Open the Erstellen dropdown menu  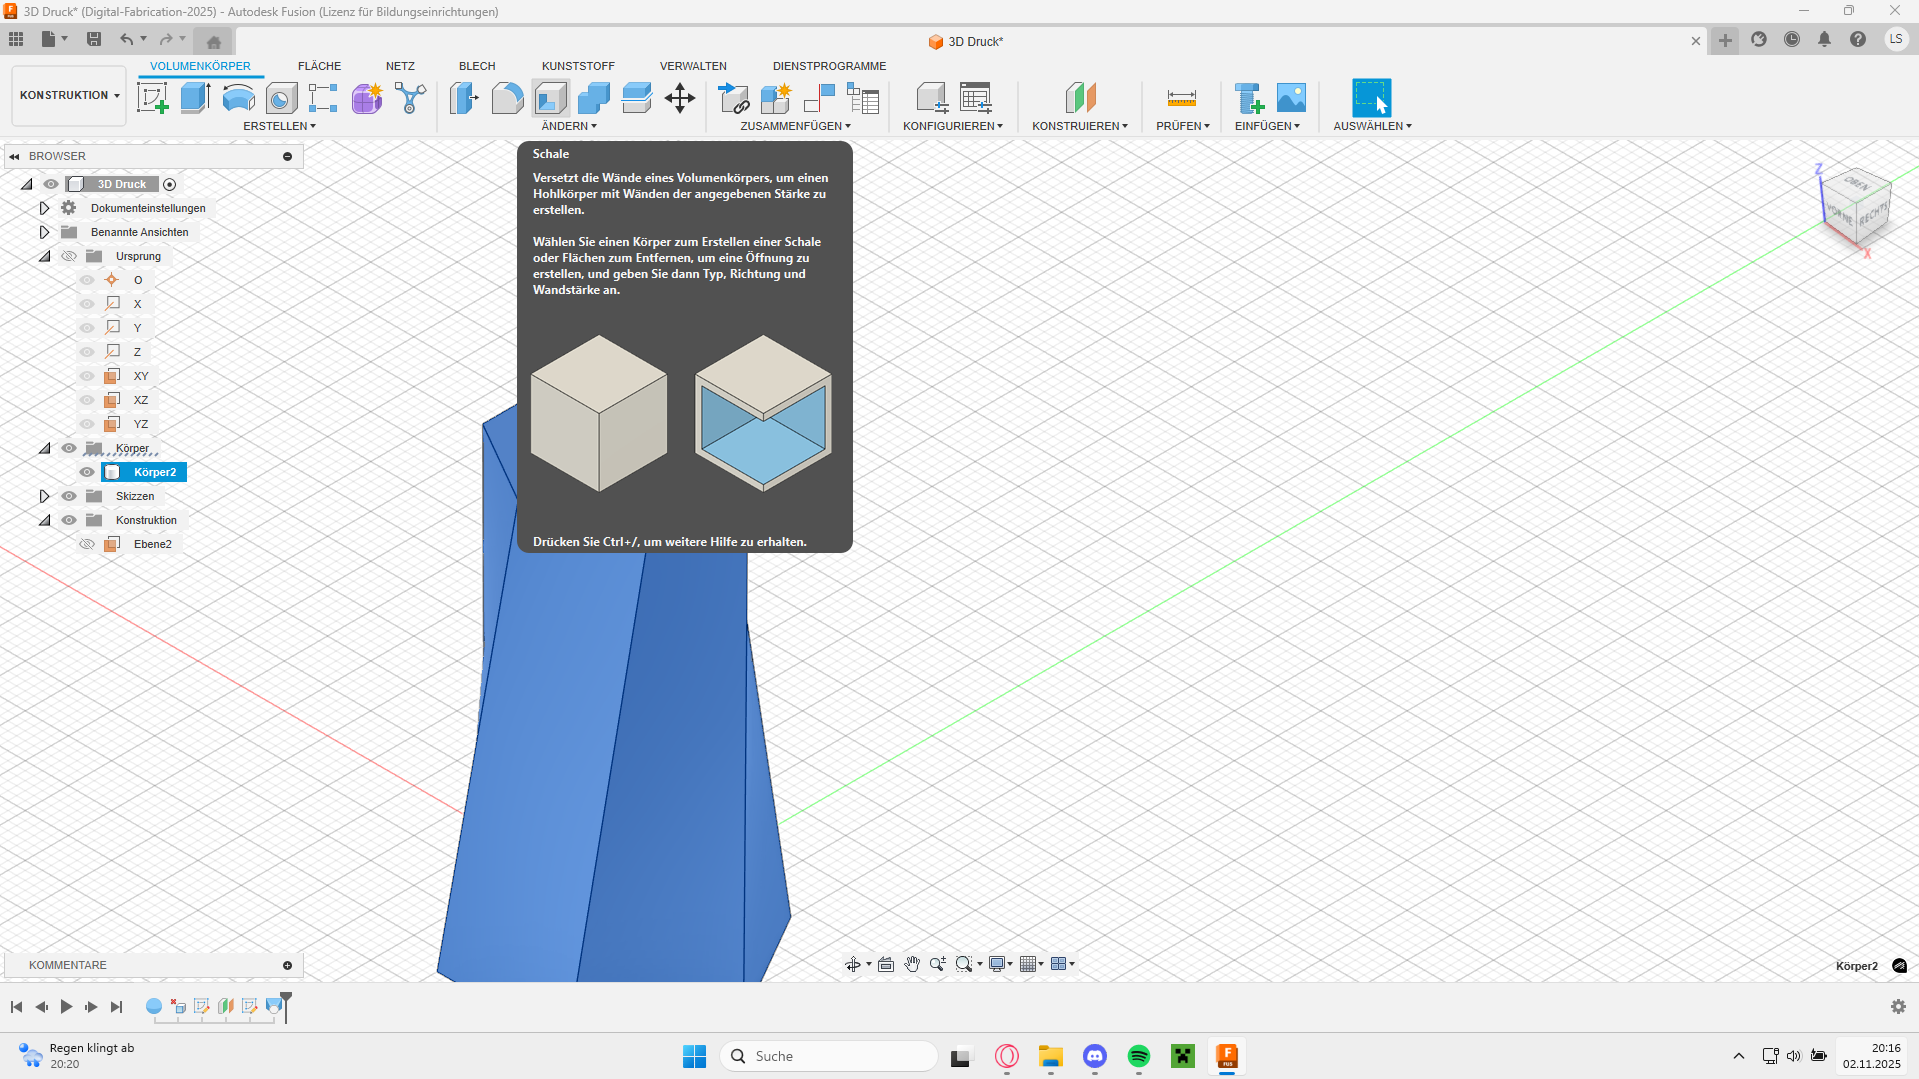pyautogui.click(x=279, y=126)
